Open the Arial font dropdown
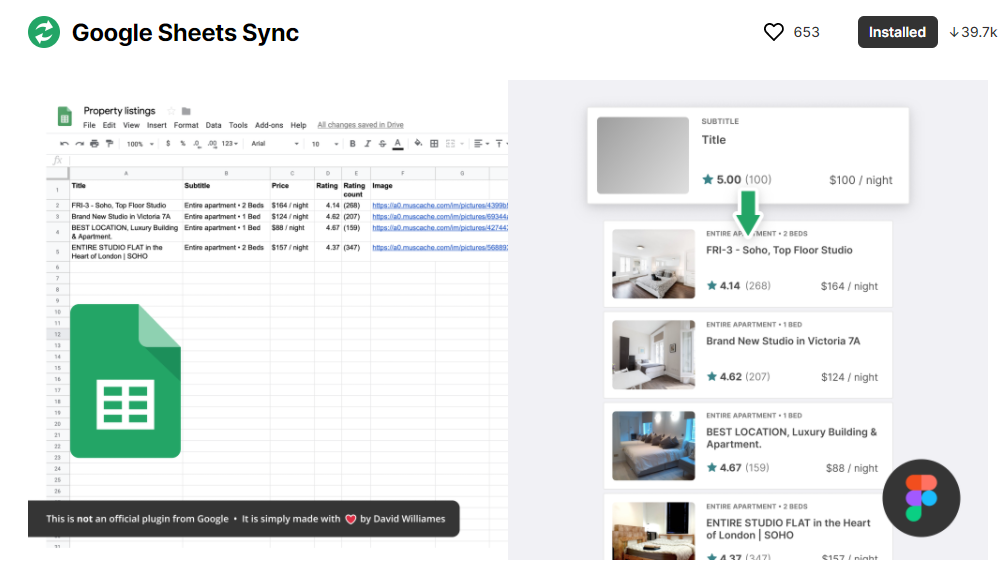1005x584 pixels. click(x=275, y=144)
